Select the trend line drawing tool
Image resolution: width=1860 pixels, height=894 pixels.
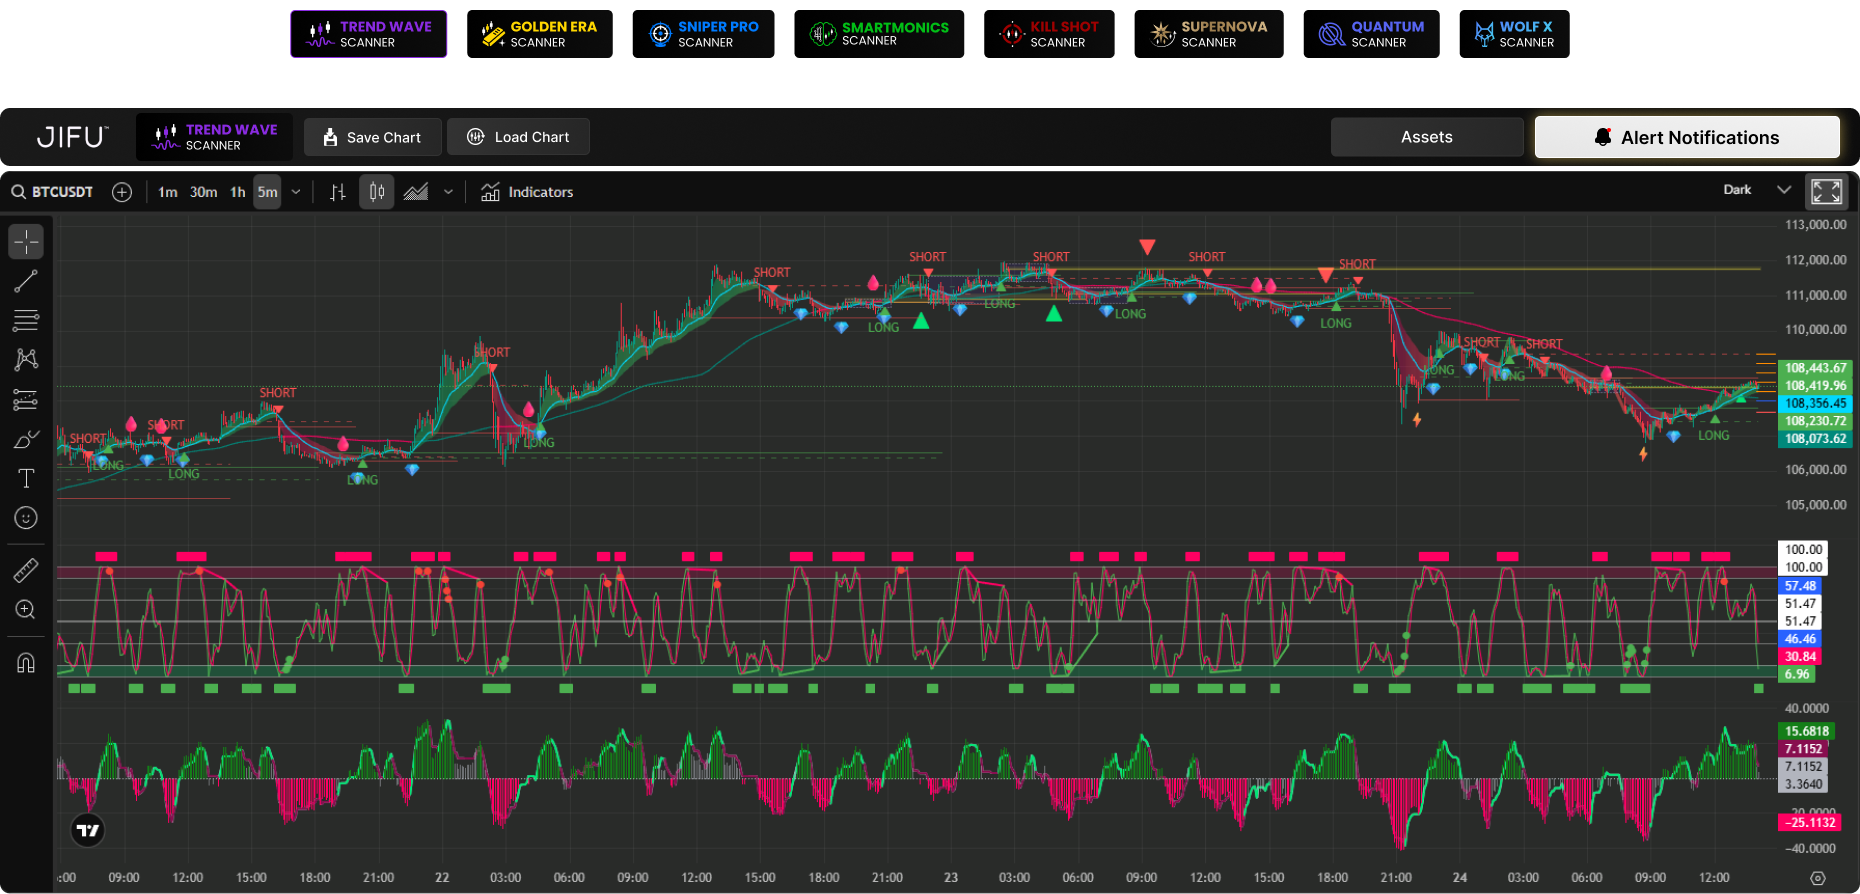26,281
